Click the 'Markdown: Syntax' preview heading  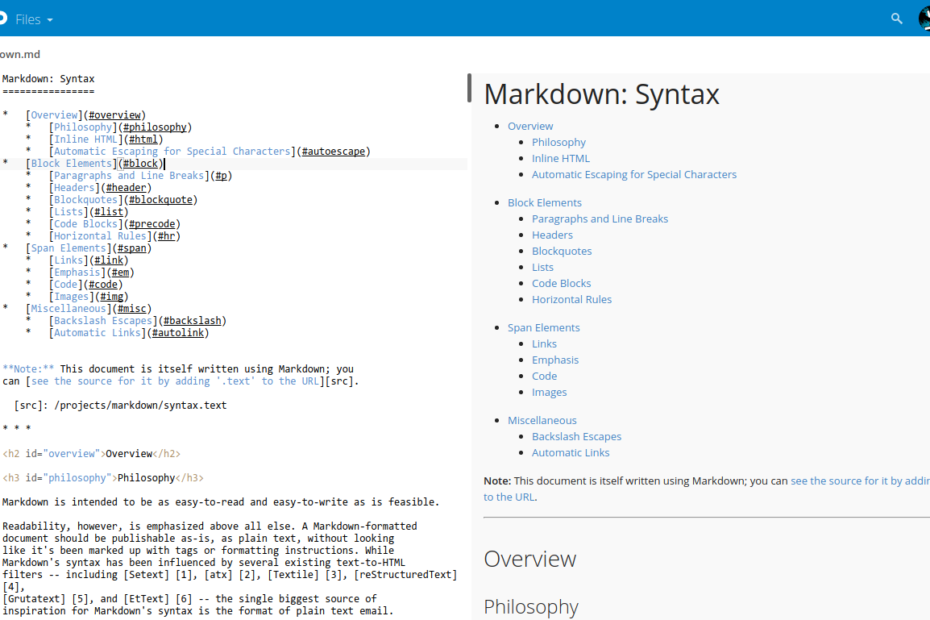pyautogui.click(x=601, y=94)
